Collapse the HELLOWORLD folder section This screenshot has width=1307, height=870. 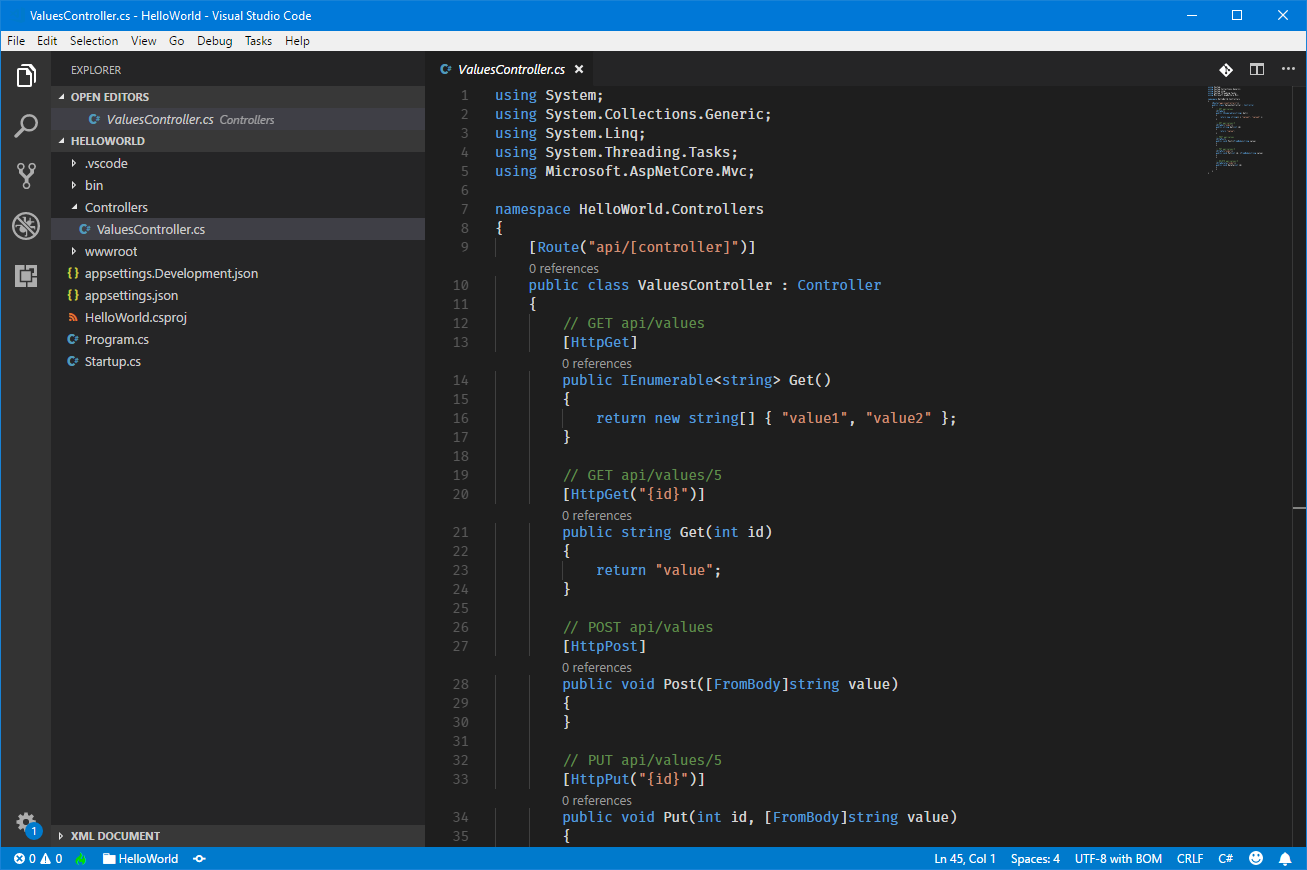pyautogui.click(x=238, y=141)
